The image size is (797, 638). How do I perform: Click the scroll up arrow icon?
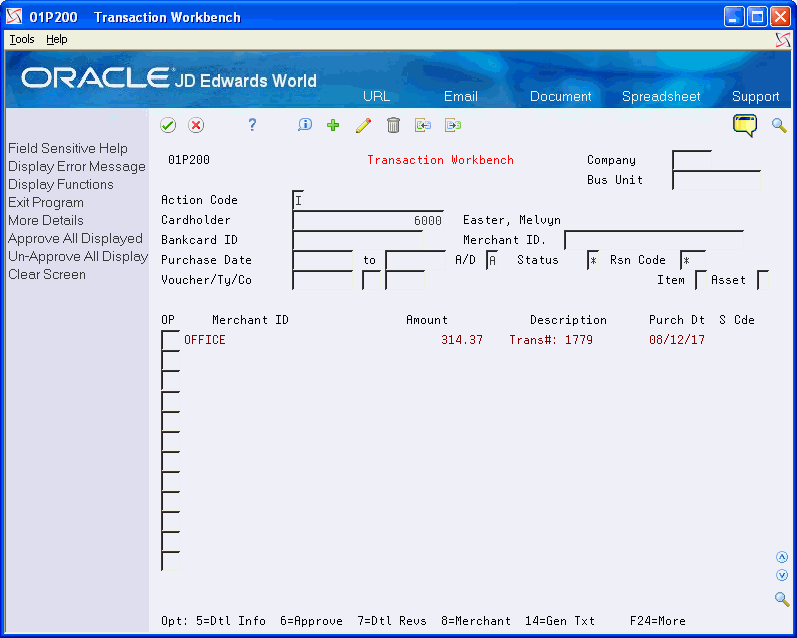click(782, 558)
